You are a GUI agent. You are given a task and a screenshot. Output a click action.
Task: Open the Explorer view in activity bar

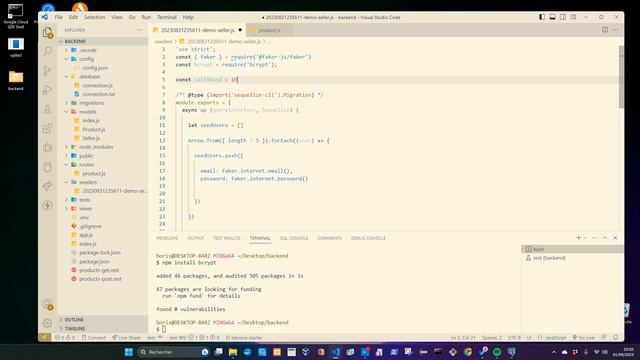pos(48,32)
